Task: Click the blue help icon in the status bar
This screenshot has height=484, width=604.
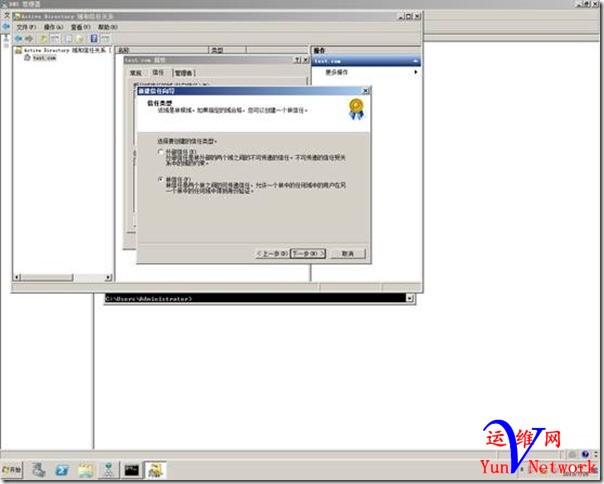Action: coord(586,454)
